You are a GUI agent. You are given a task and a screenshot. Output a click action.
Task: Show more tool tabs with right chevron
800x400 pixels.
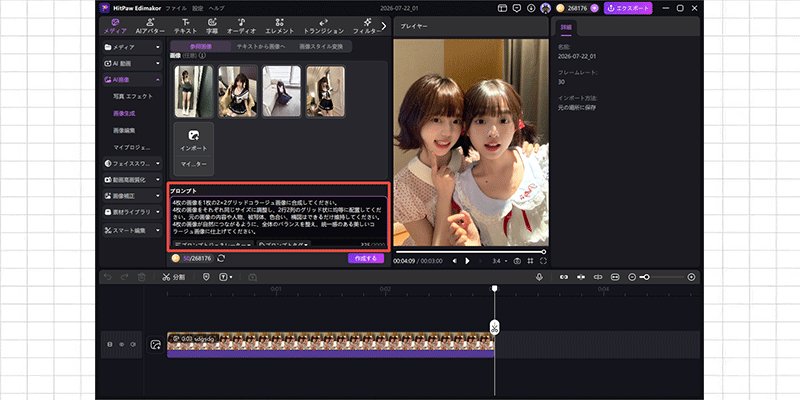[x=384, y=26]
